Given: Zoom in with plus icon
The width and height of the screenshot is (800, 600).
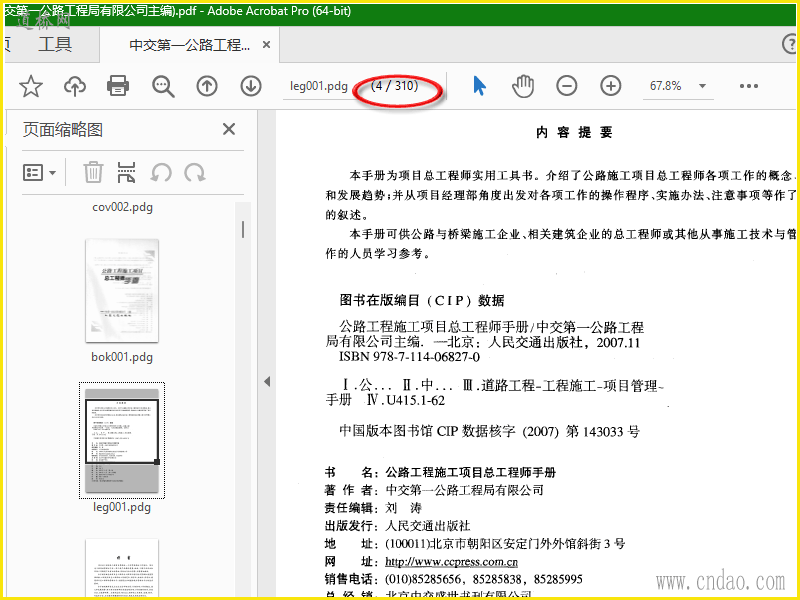Looking at the screenshot, I should 611,86.
